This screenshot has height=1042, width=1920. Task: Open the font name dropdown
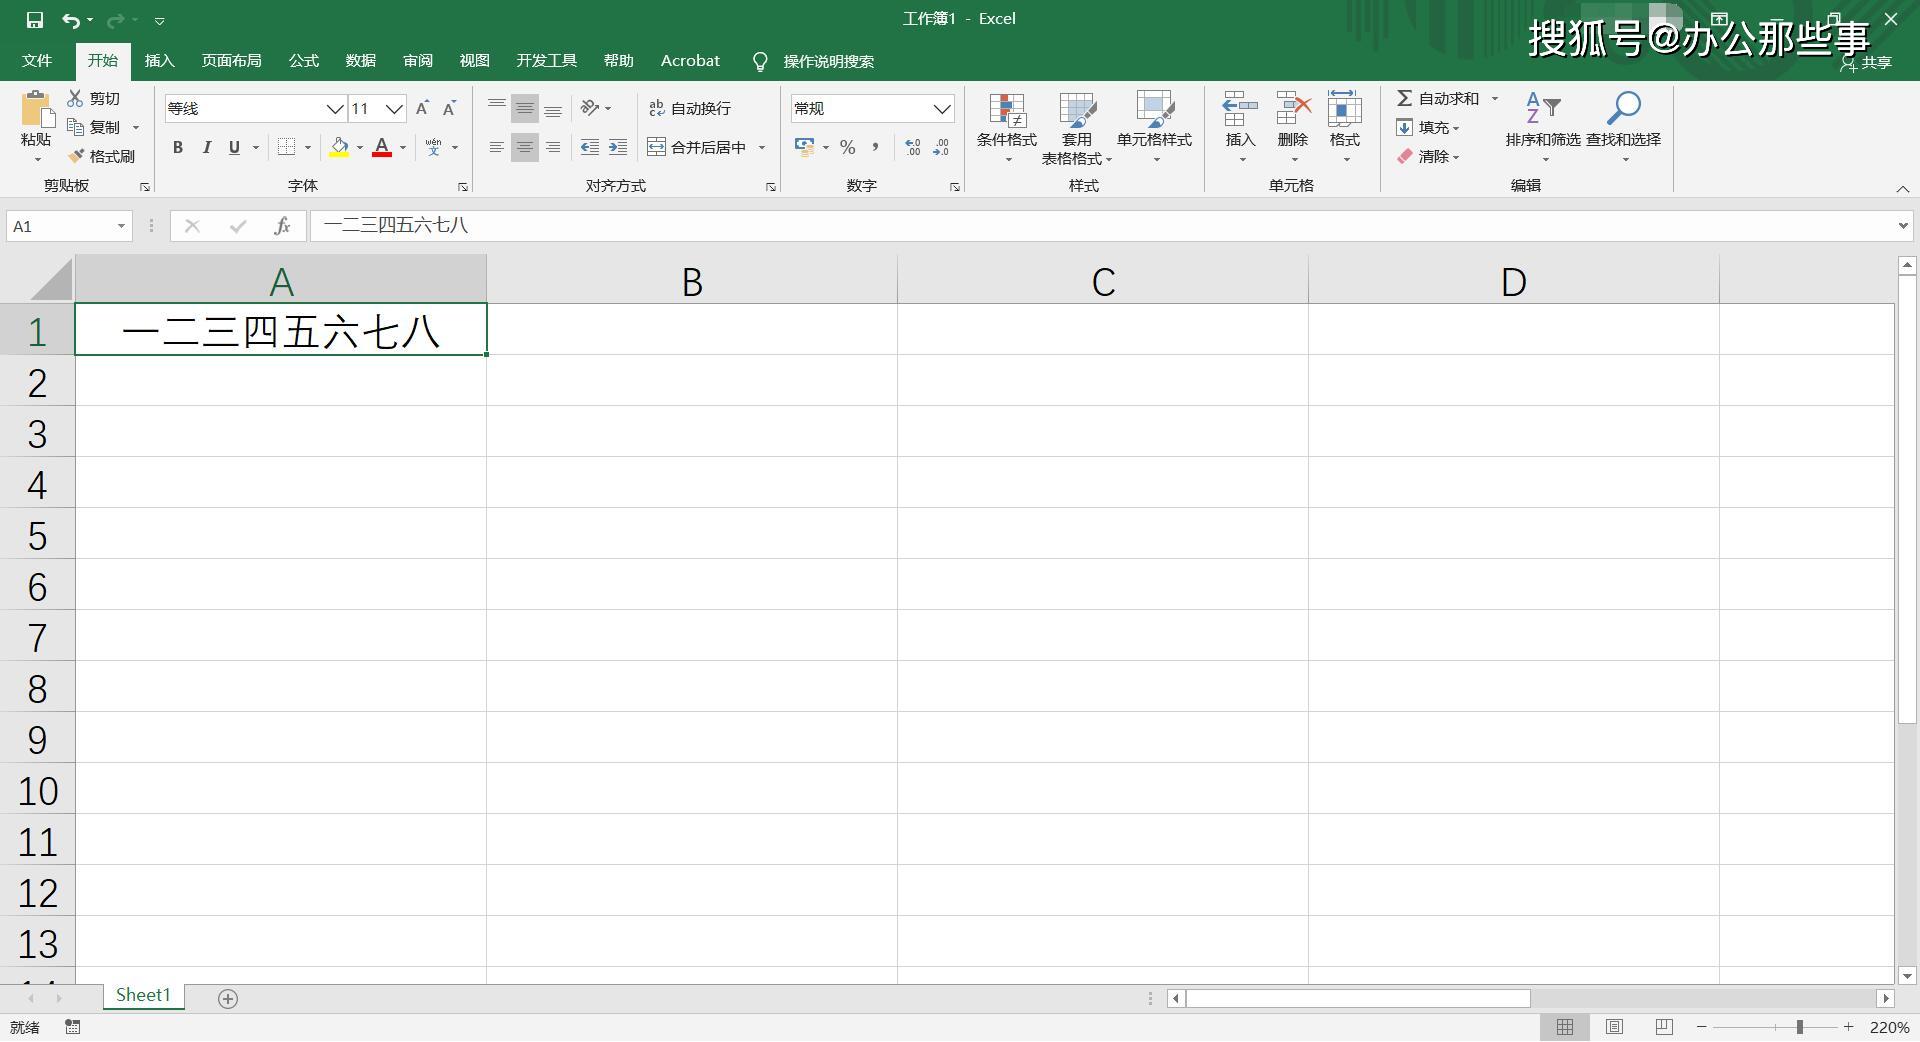point(335,108)
